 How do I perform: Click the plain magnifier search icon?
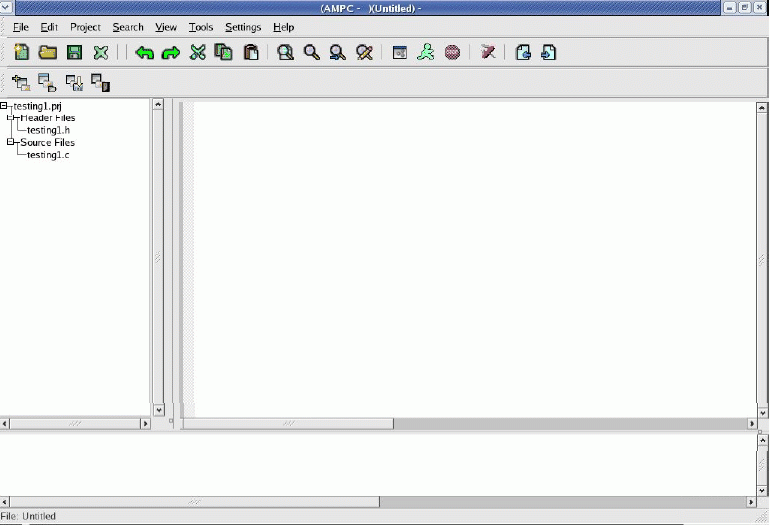pyautogui.click(x=311, y=52)
